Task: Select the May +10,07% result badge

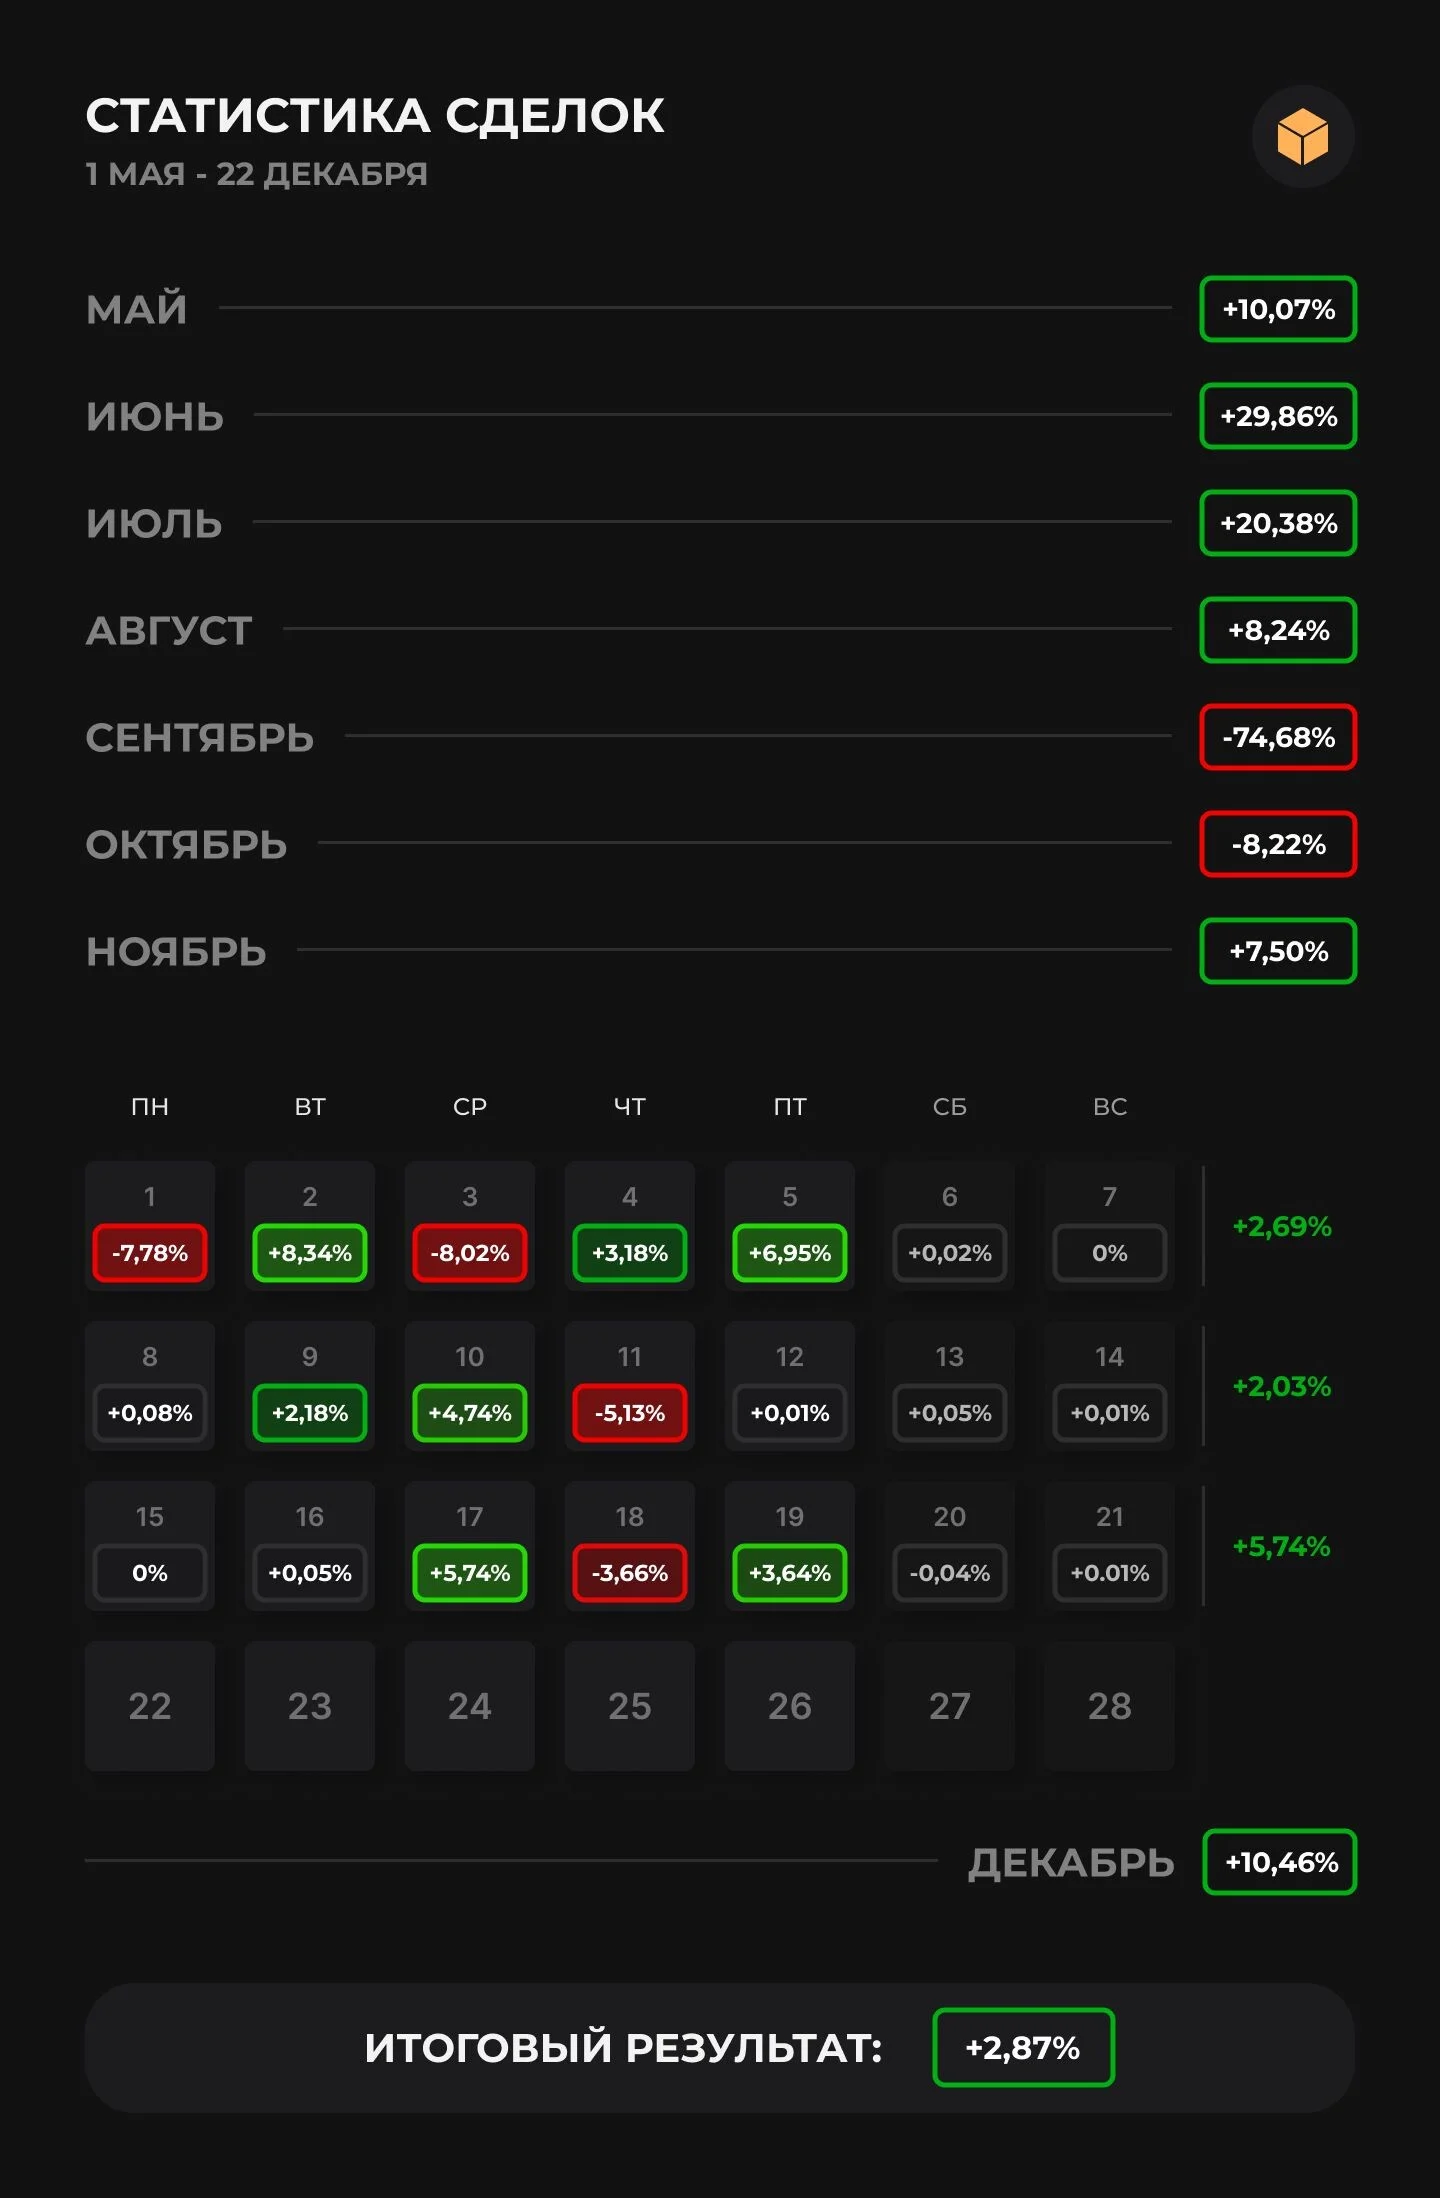Action: [x=1278, y=309]
